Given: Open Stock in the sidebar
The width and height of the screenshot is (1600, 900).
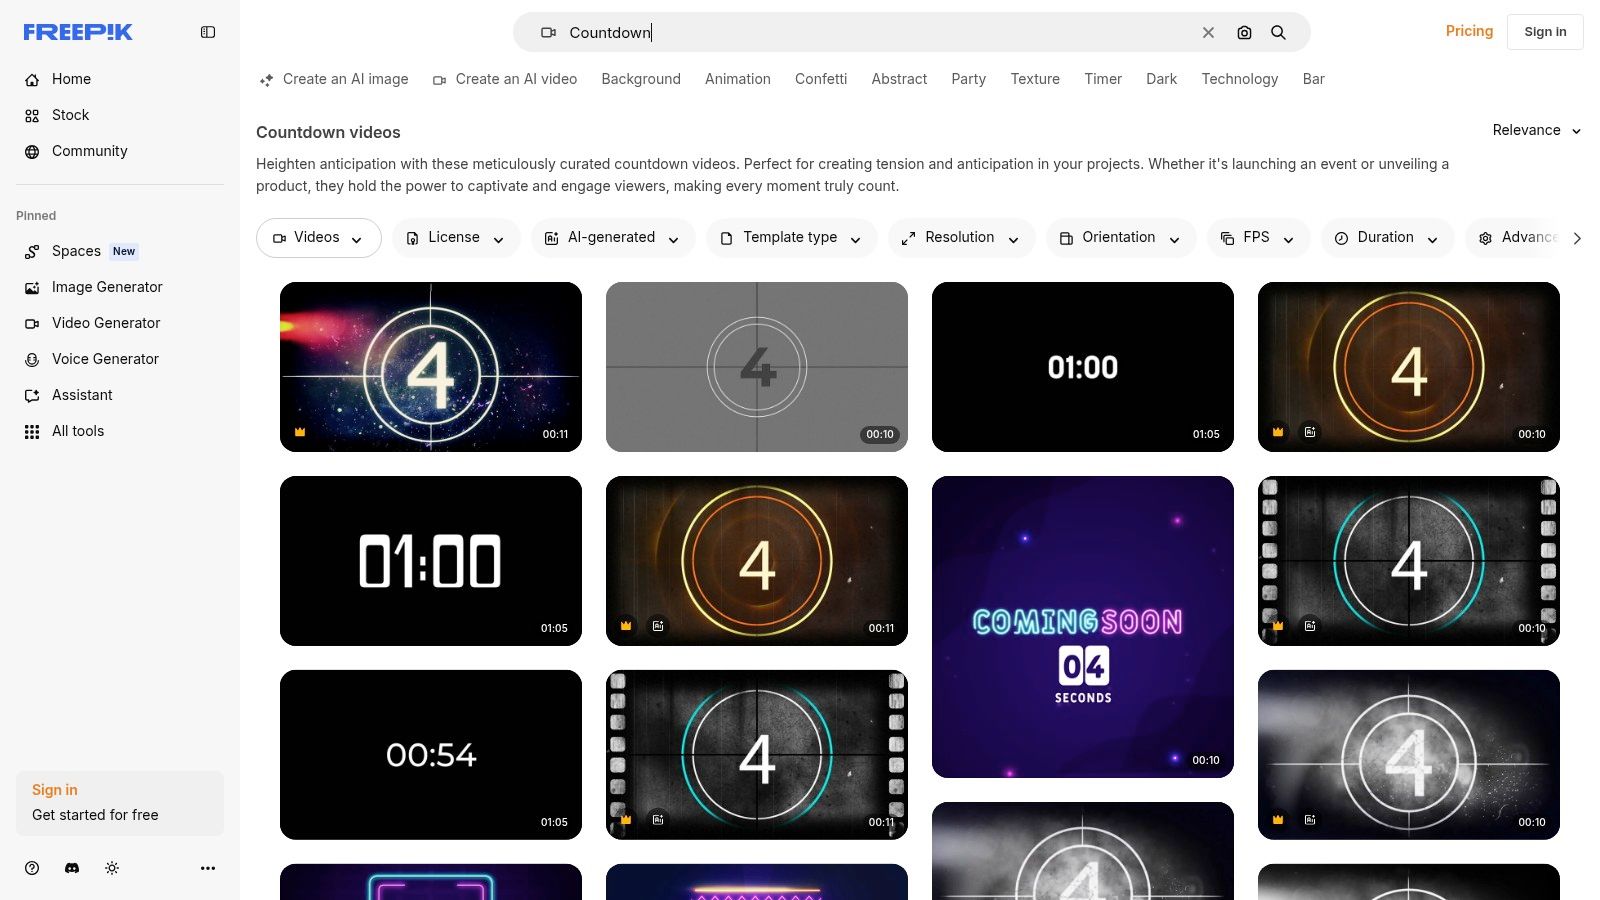Looking at the screenshot, I should (120, 115).
